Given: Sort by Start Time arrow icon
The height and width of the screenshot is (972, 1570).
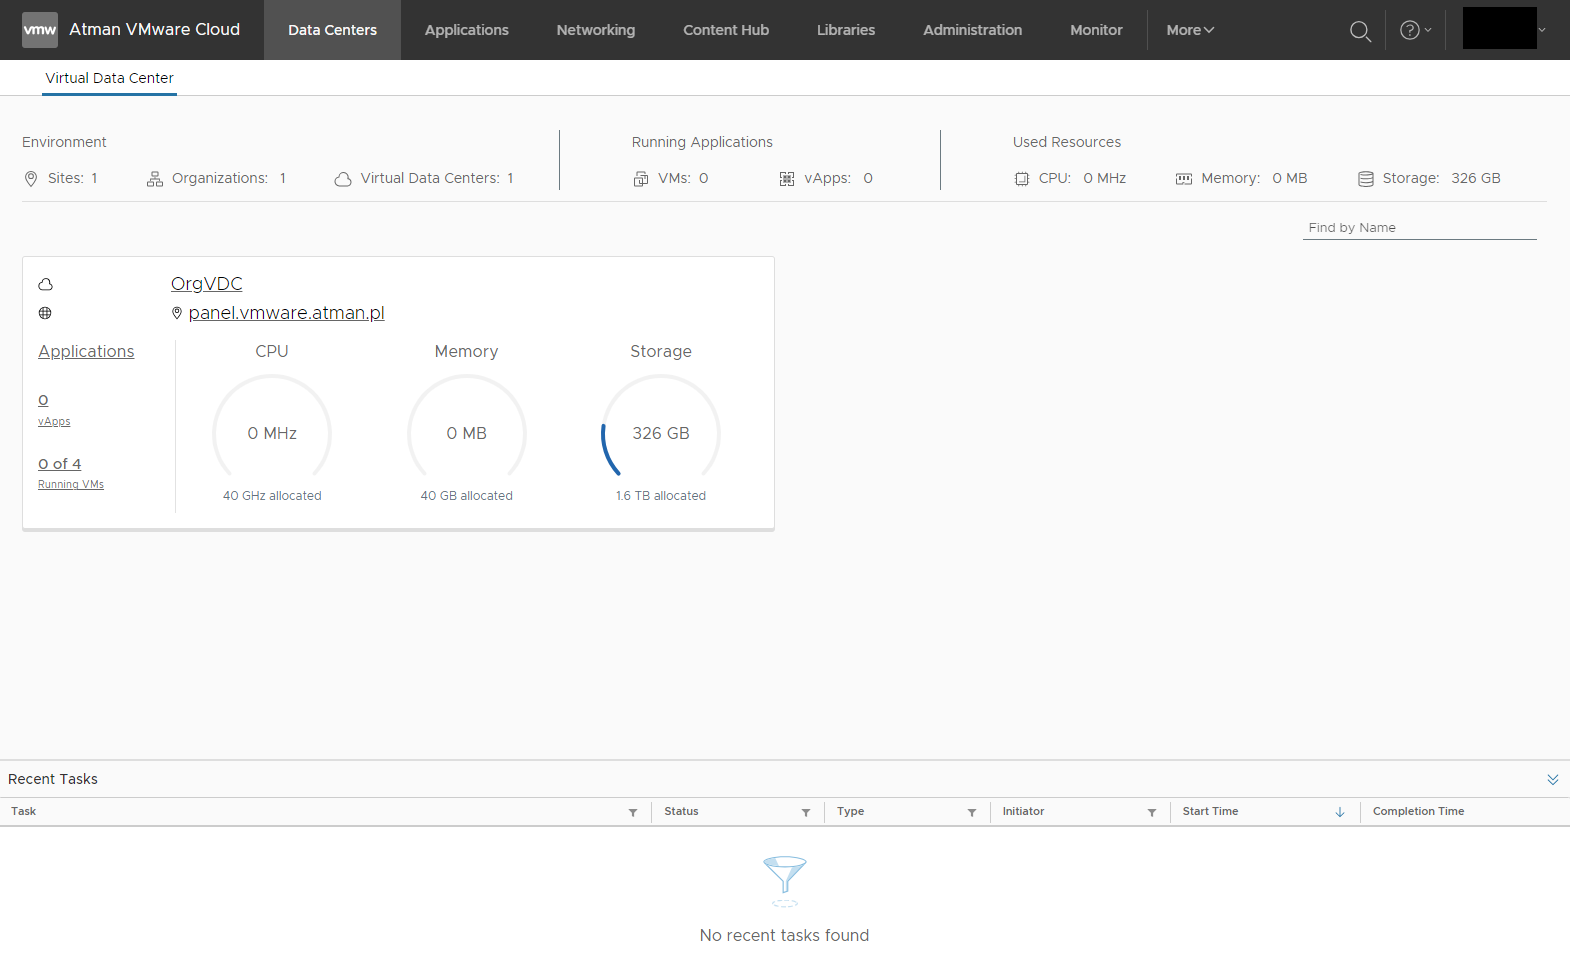Looking at the screenshot, I should (x=1340, y=812).
